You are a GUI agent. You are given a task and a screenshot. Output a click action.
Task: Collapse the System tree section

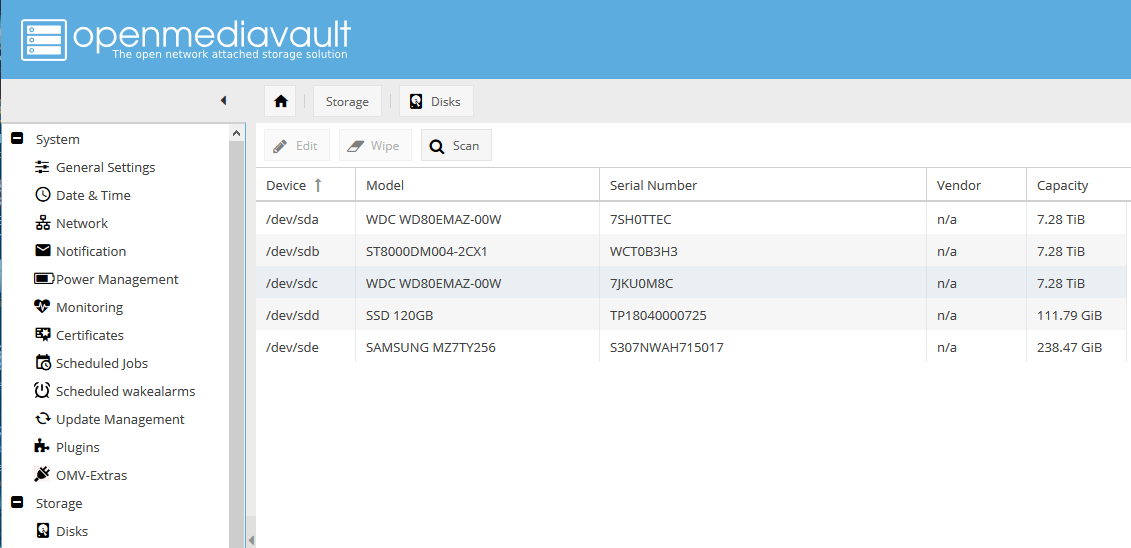tap(17, 139)
